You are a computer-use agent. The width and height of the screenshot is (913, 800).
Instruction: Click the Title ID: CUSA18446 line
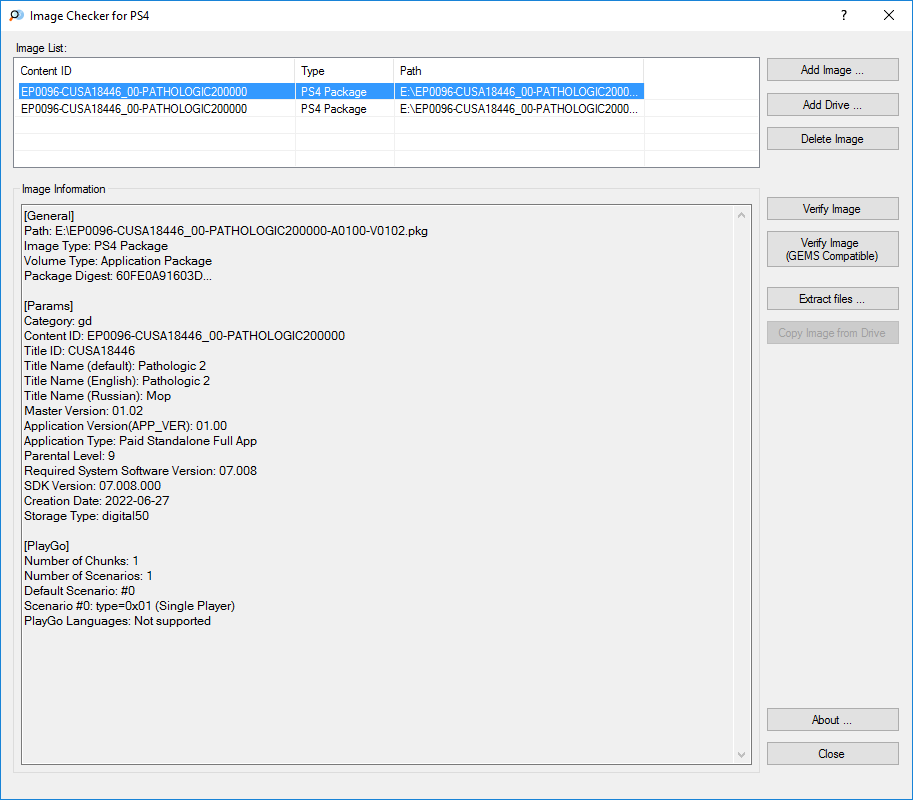click(79, 351)
